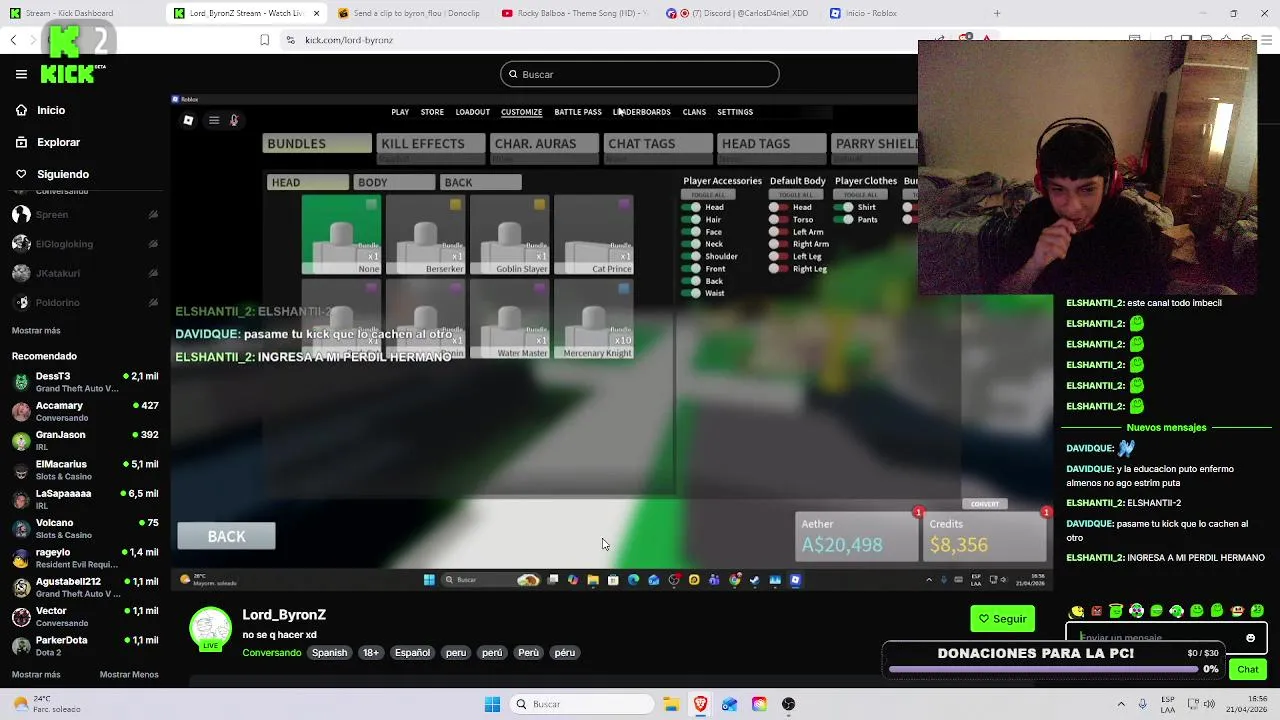Toggle Shirt player clothes switch
The width and height of the screenshot is (1280, 720).
(x=844, y=208)
